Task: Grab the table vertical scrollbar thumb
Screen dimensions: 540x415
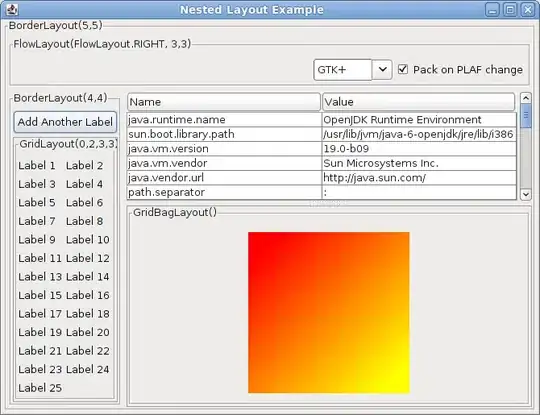Action: [526, 116]
